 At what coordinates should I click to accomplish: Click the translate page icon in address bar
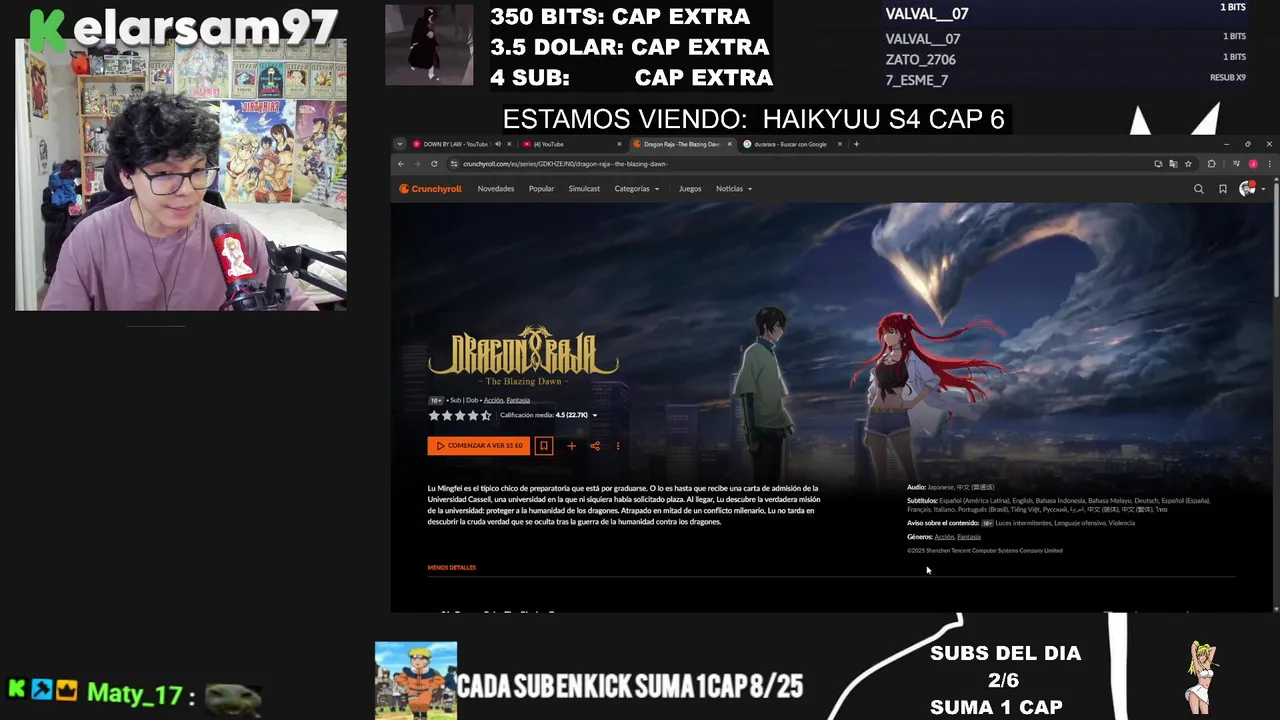coord(1173,164)
